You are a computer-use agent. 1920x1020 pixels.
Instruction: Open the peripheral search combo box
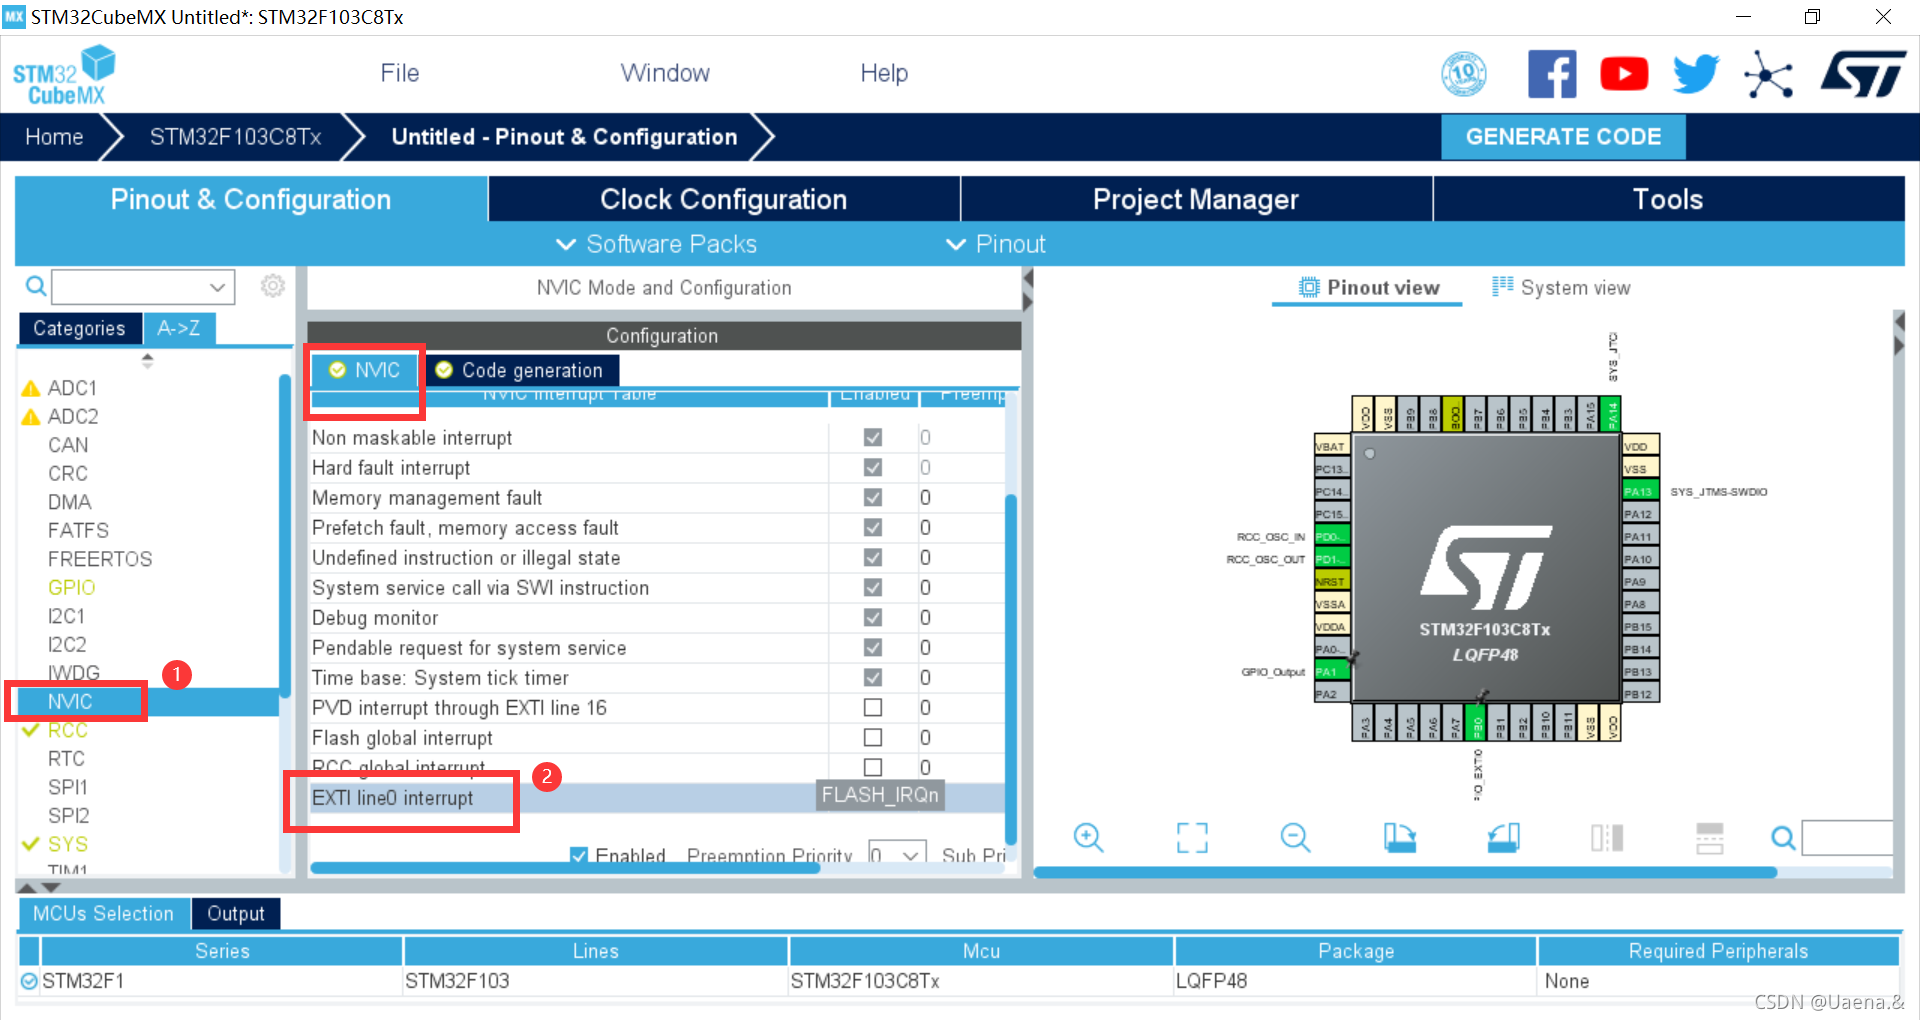pyautogui.click(x=143, y=287)
